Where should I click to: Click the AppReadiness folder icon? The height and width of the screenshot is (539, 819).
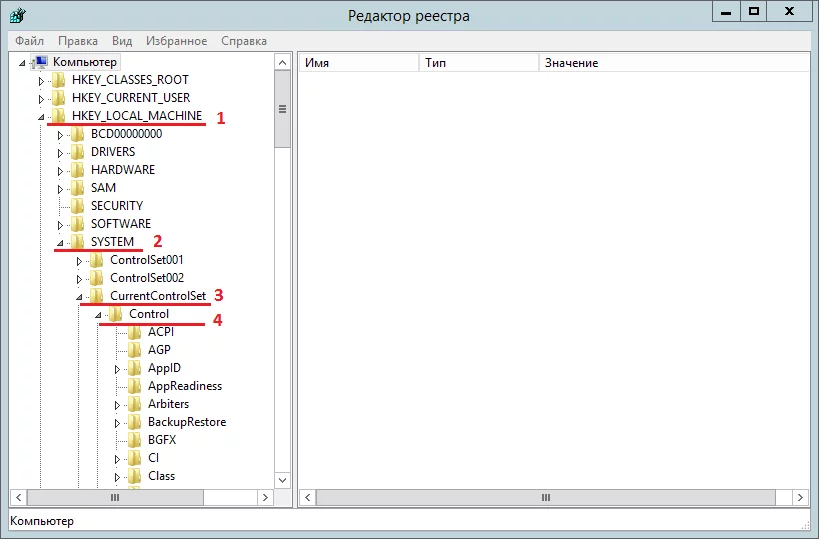coord(135,386)
